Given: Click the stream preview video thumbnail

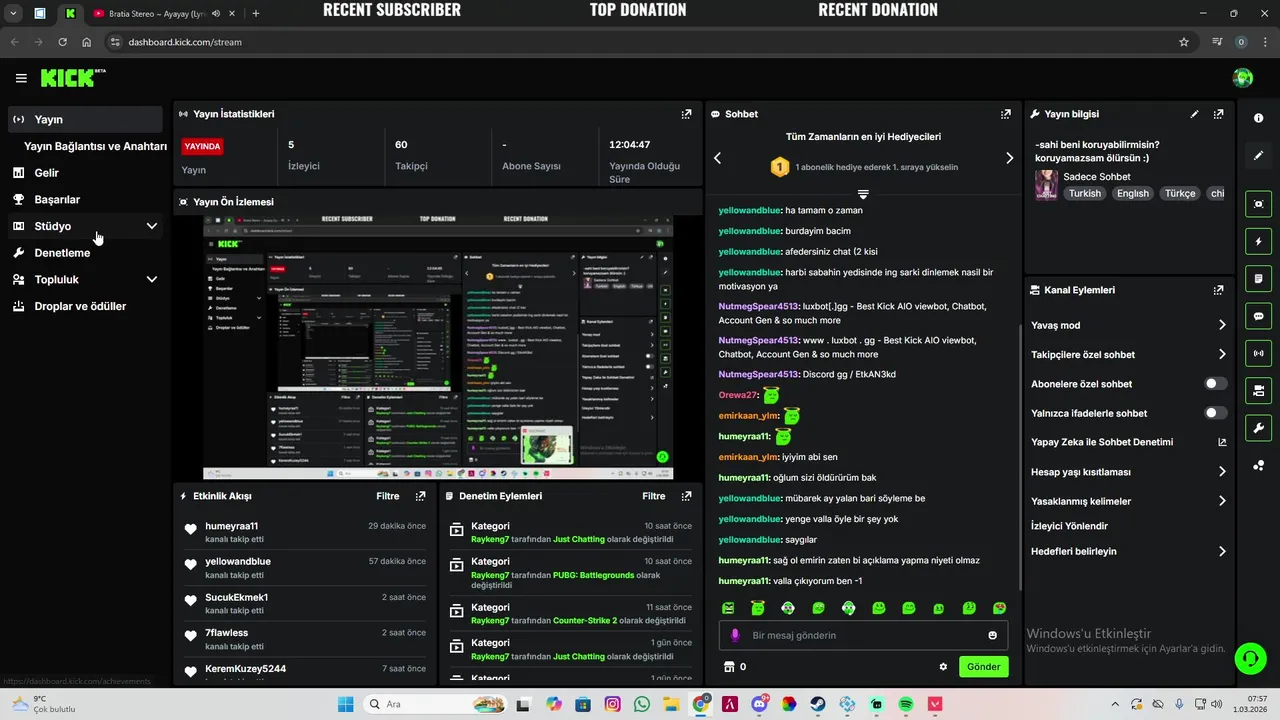Looking at the screenshot, I should tap(438, 347).
